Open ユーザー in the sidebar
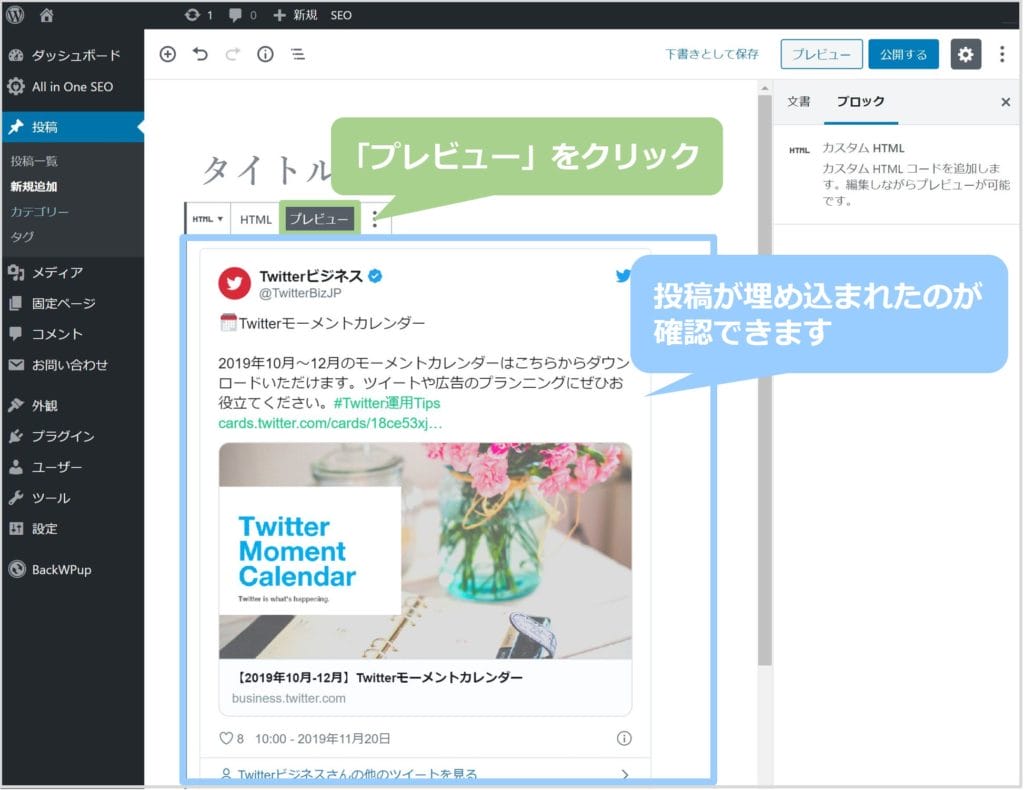The height and width of the screenshot is (790, 1024). coord(72,467)
